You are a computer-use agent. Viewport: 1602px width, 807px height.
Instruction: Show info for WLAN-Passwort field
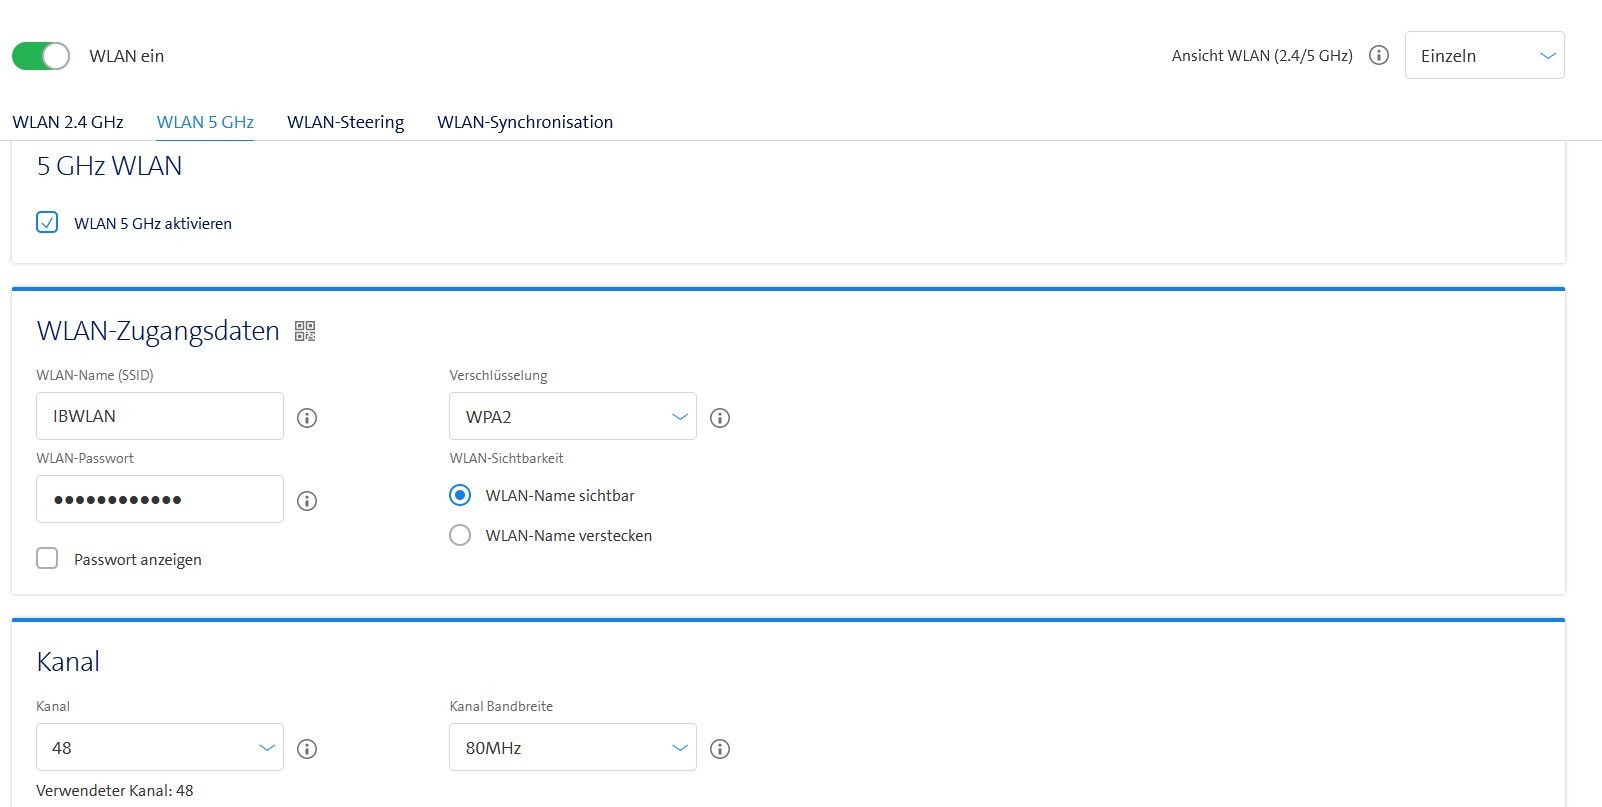(x=307, y=501)
